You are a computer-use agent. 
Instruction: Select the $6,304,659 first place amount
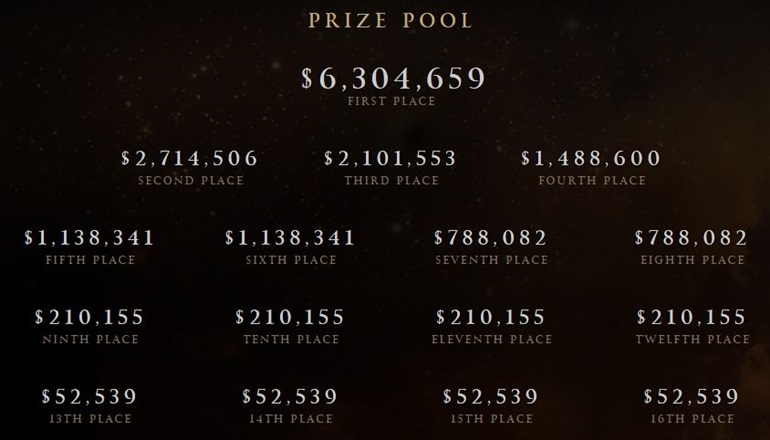[x=393, y=79]
